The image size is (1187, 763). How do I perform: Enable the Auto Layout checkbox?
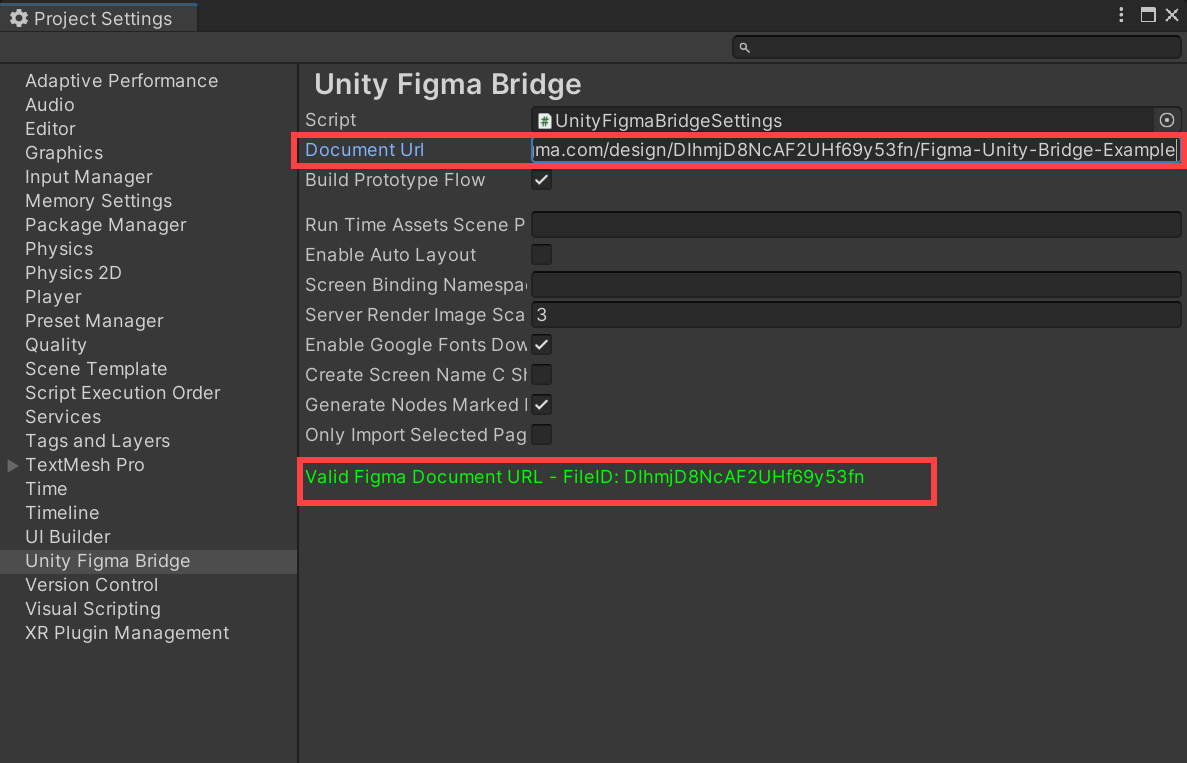541,254
